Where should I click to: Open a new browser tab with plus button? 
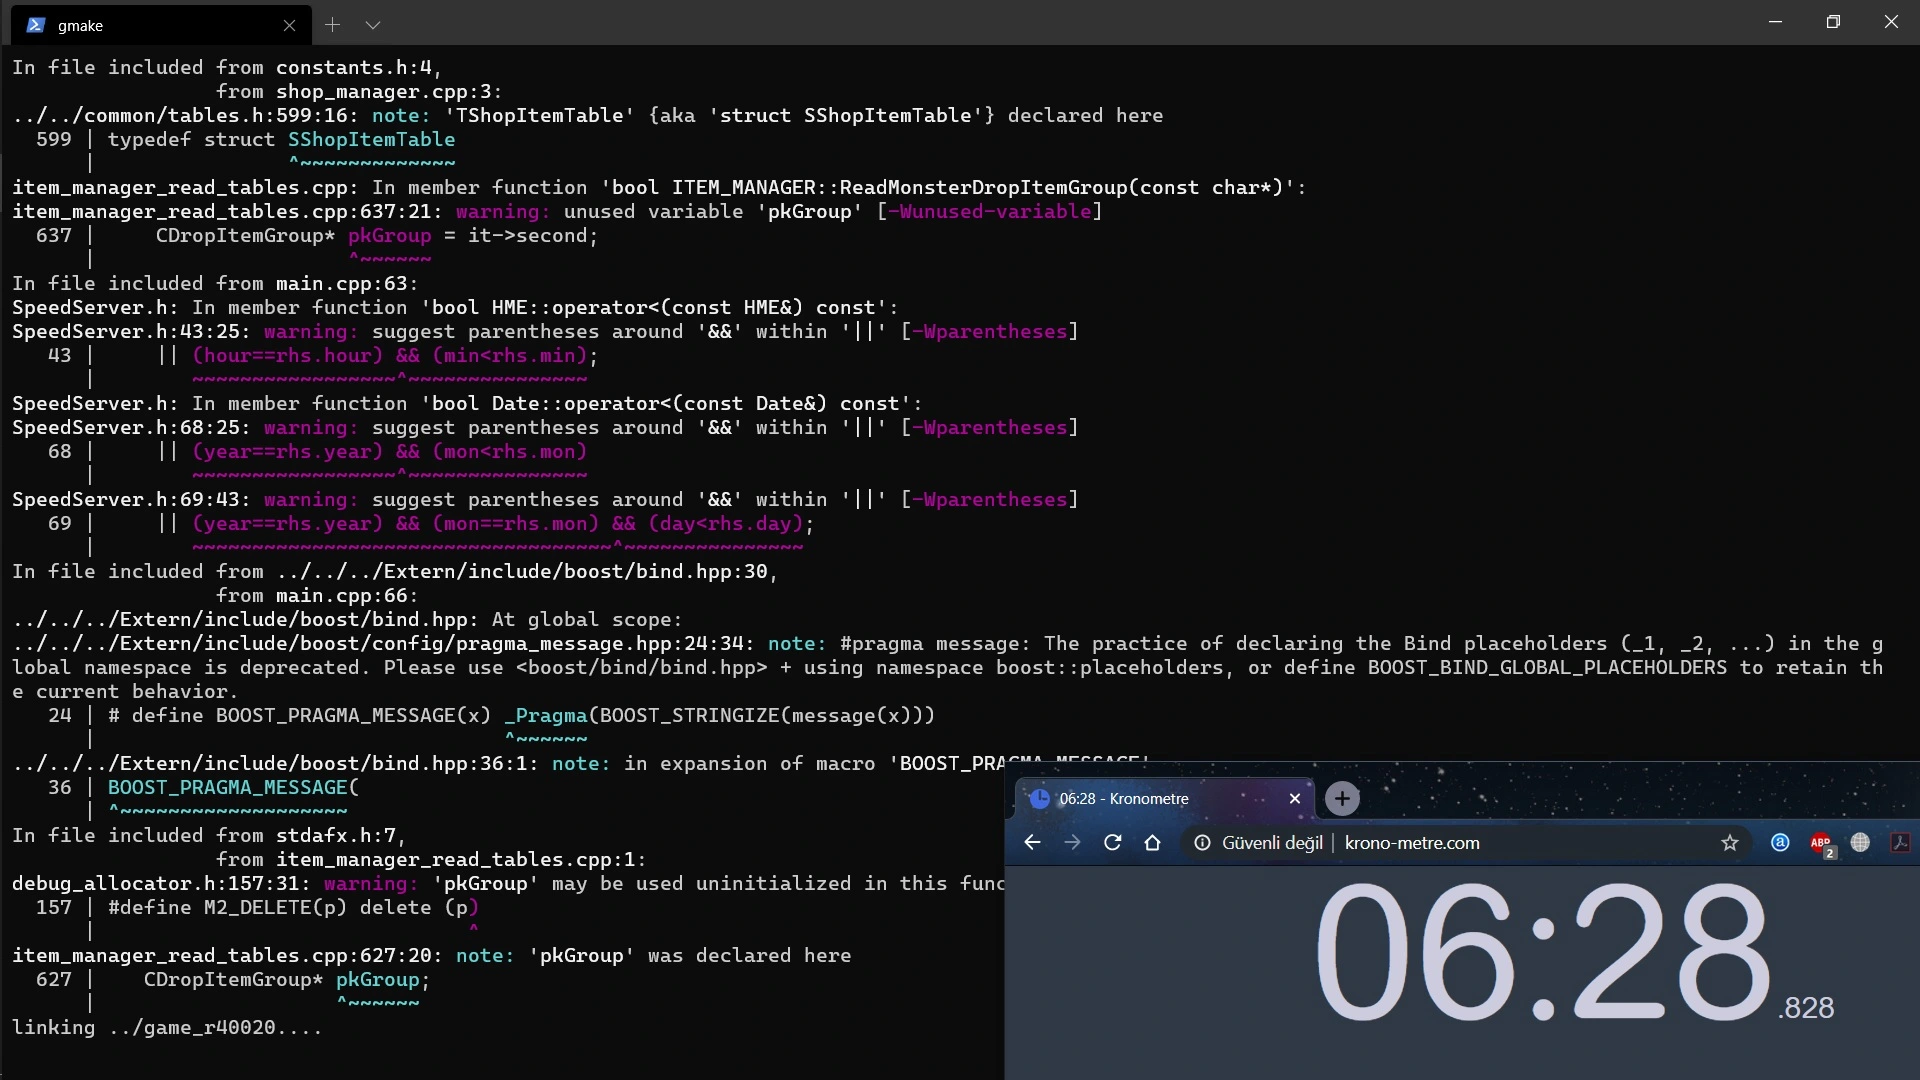(x=1342, y=799)
